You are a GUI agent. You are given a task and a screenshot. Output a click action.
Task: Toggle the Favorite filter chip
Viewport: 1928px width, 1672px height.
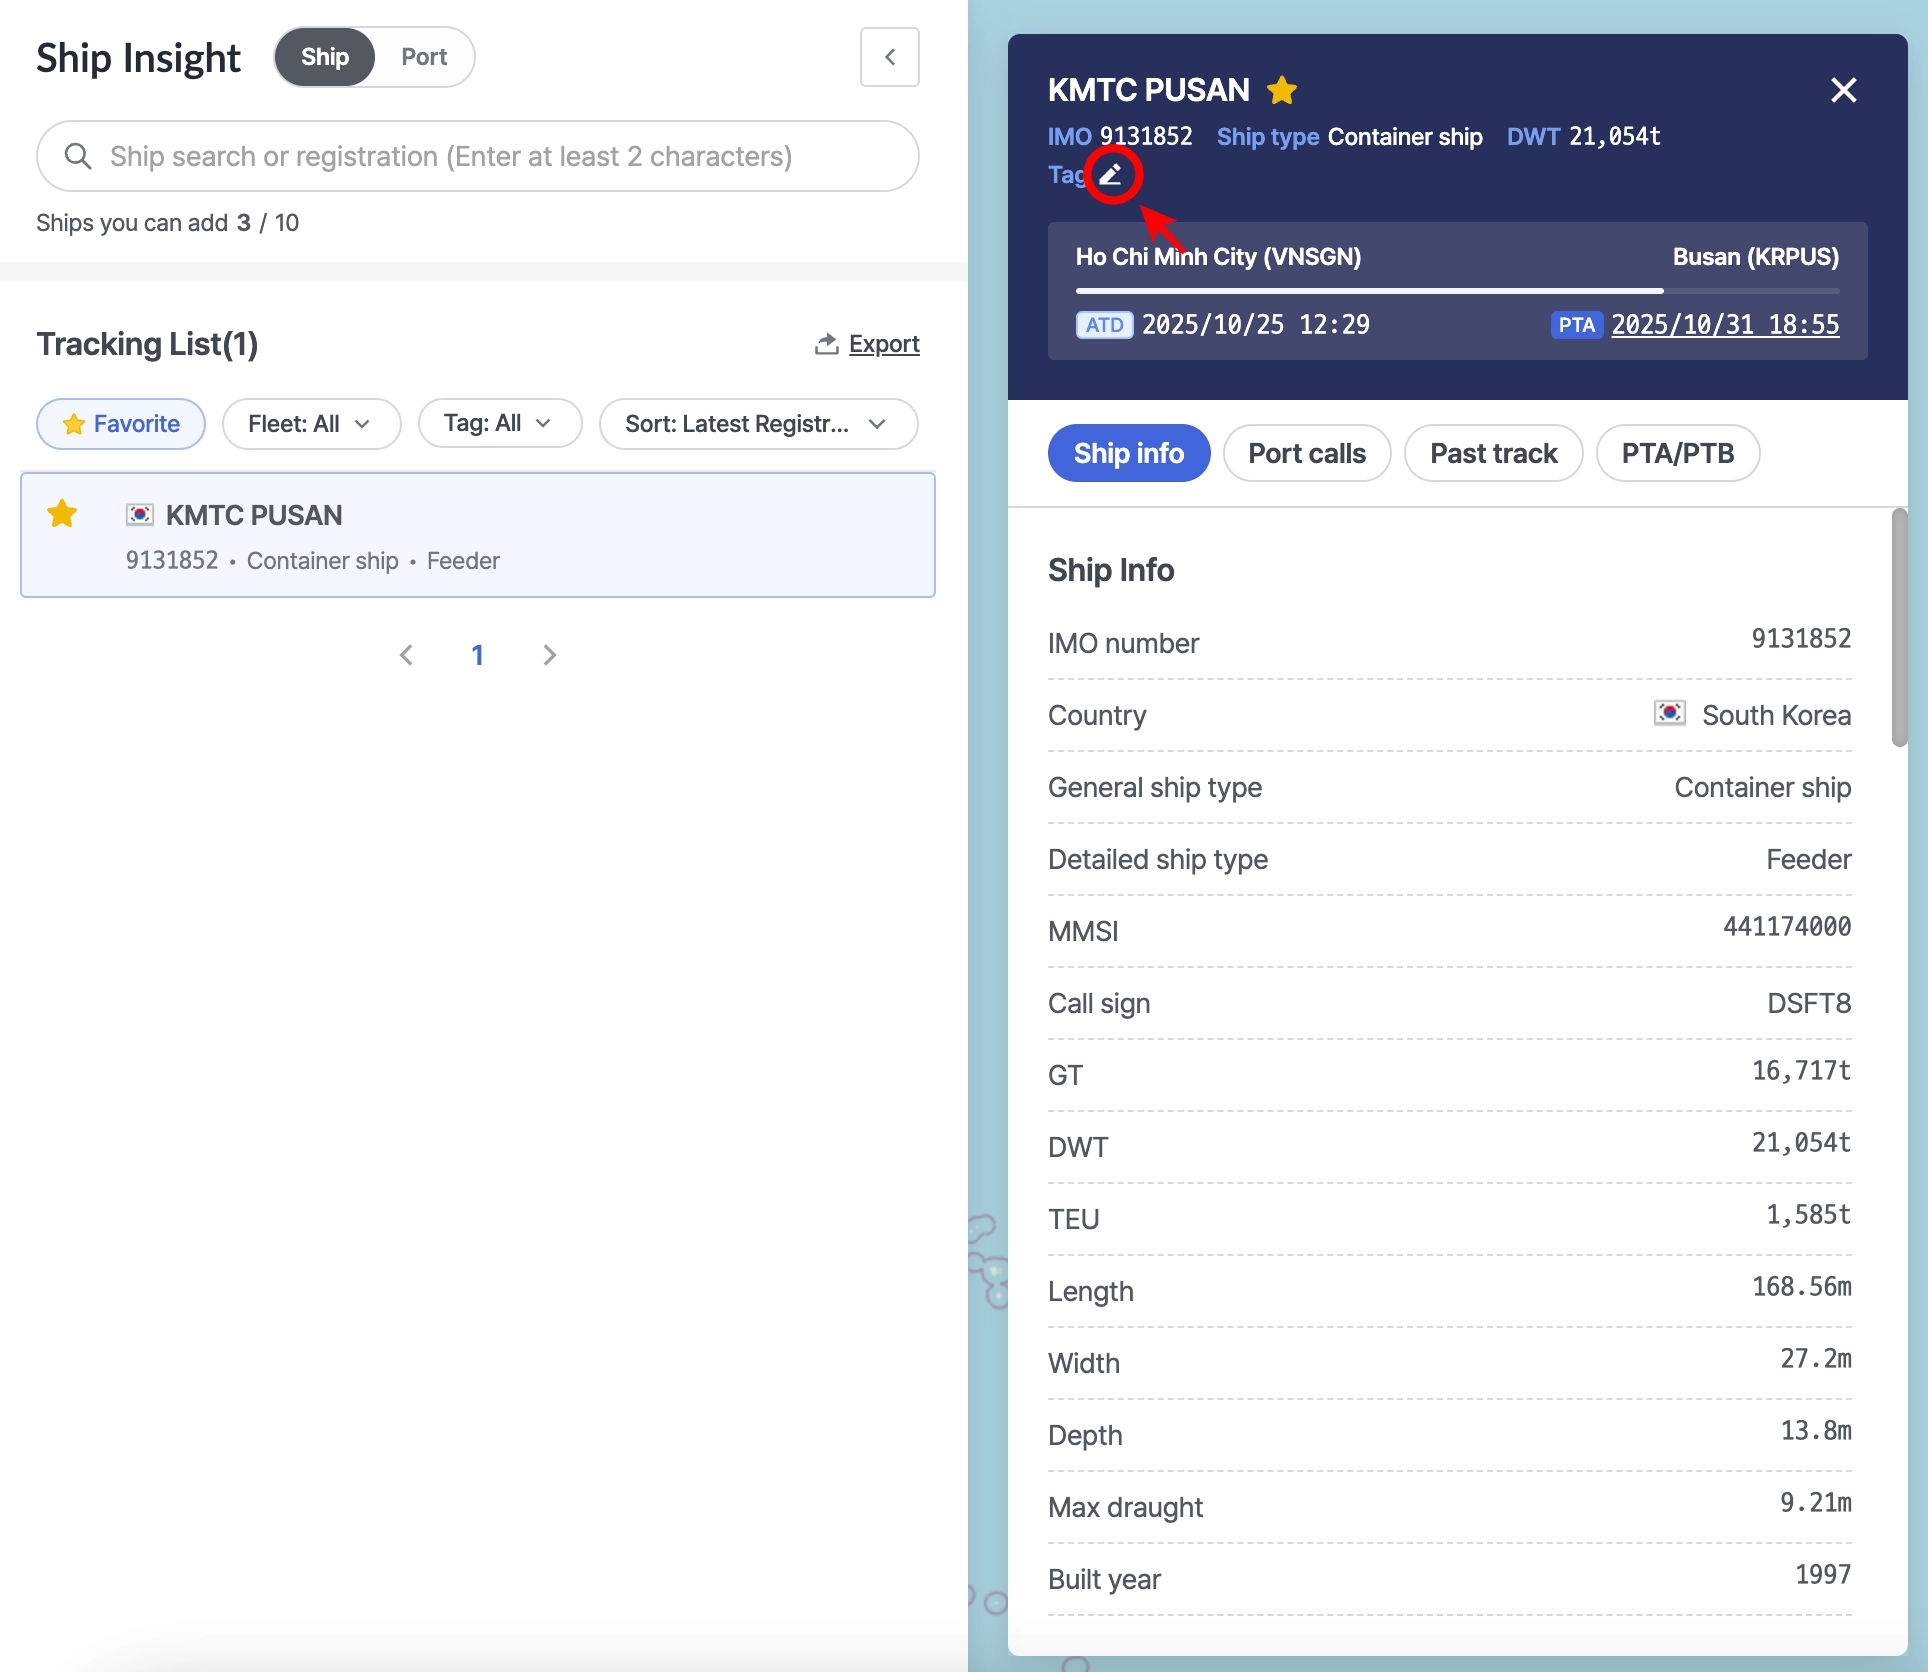tap(121, 424)
